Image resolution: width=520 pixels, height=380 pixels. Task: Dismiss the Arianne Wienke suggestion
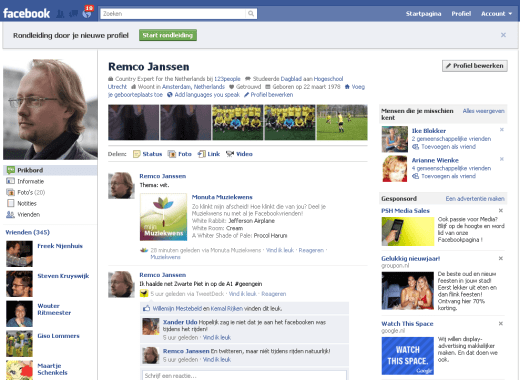502,159
